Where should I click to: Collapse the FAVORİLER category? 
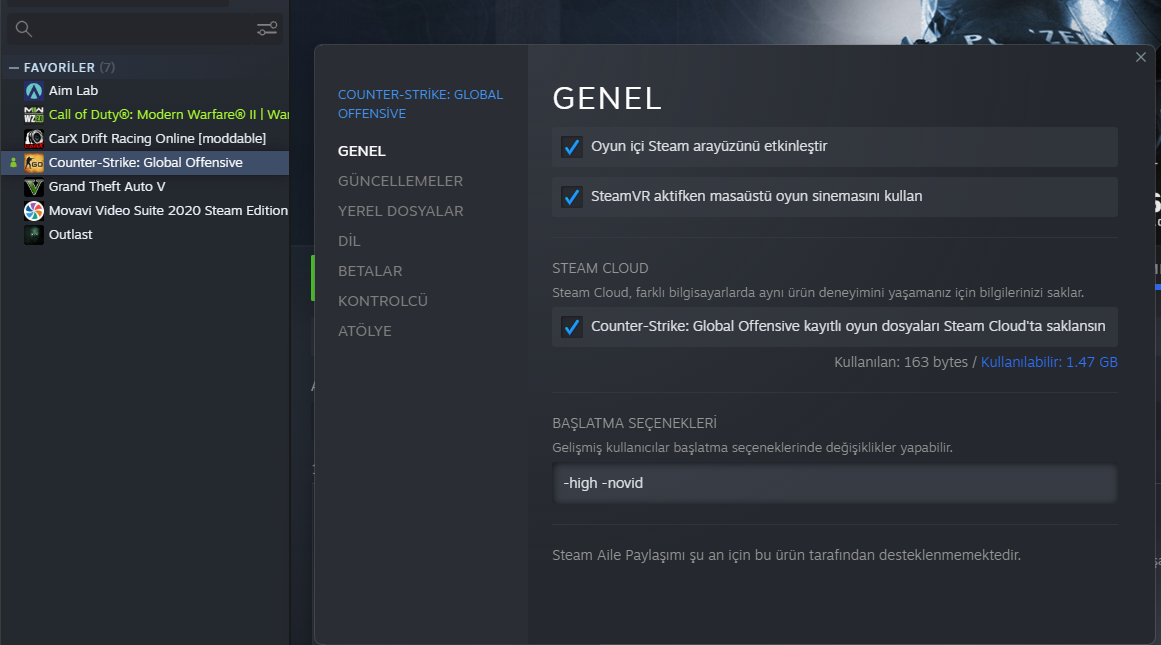click(14, 68)
